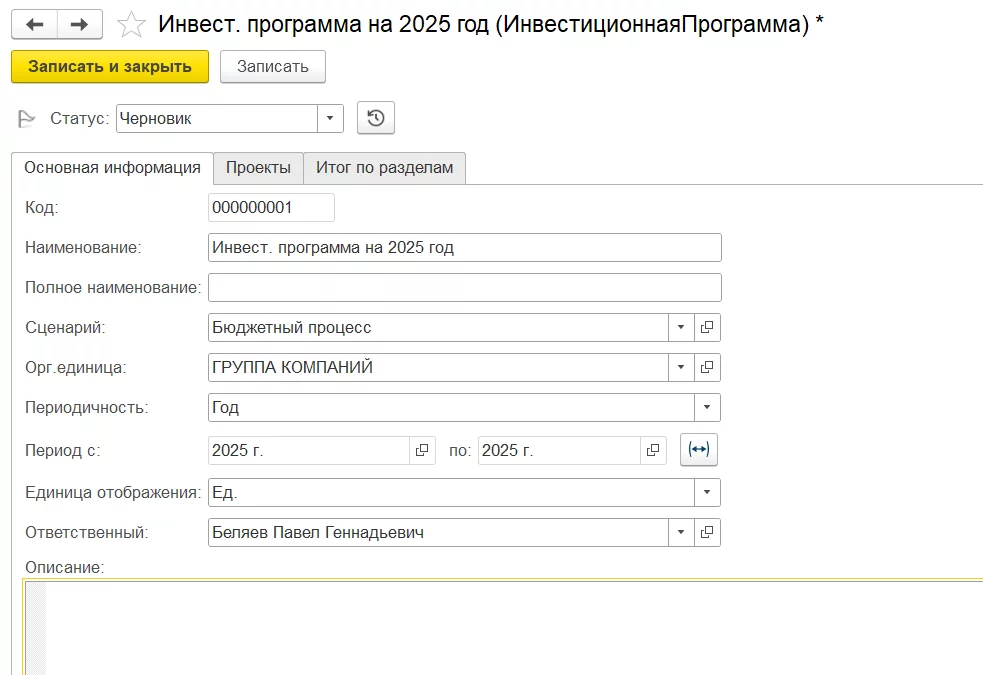Viewport: 983px width, 675px height.
Task: Switch to the Проекты tab
Action: tap(258, 168)
